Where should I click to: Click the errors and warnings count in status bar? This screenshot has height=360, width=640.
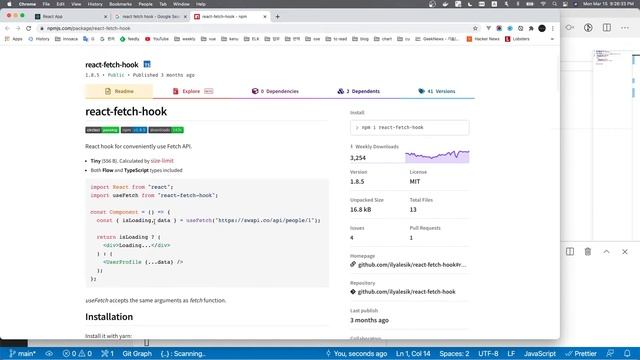[77, 353]
